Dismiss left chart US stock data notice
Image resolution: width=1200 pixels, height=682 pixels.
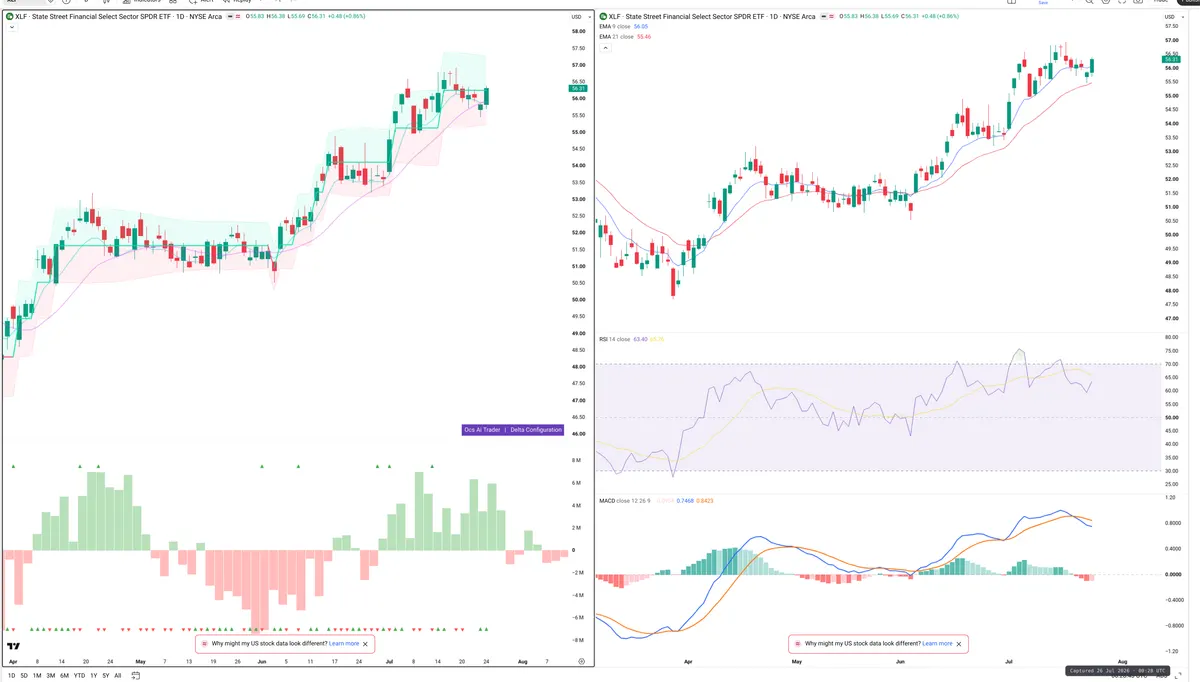coord(365,644)
